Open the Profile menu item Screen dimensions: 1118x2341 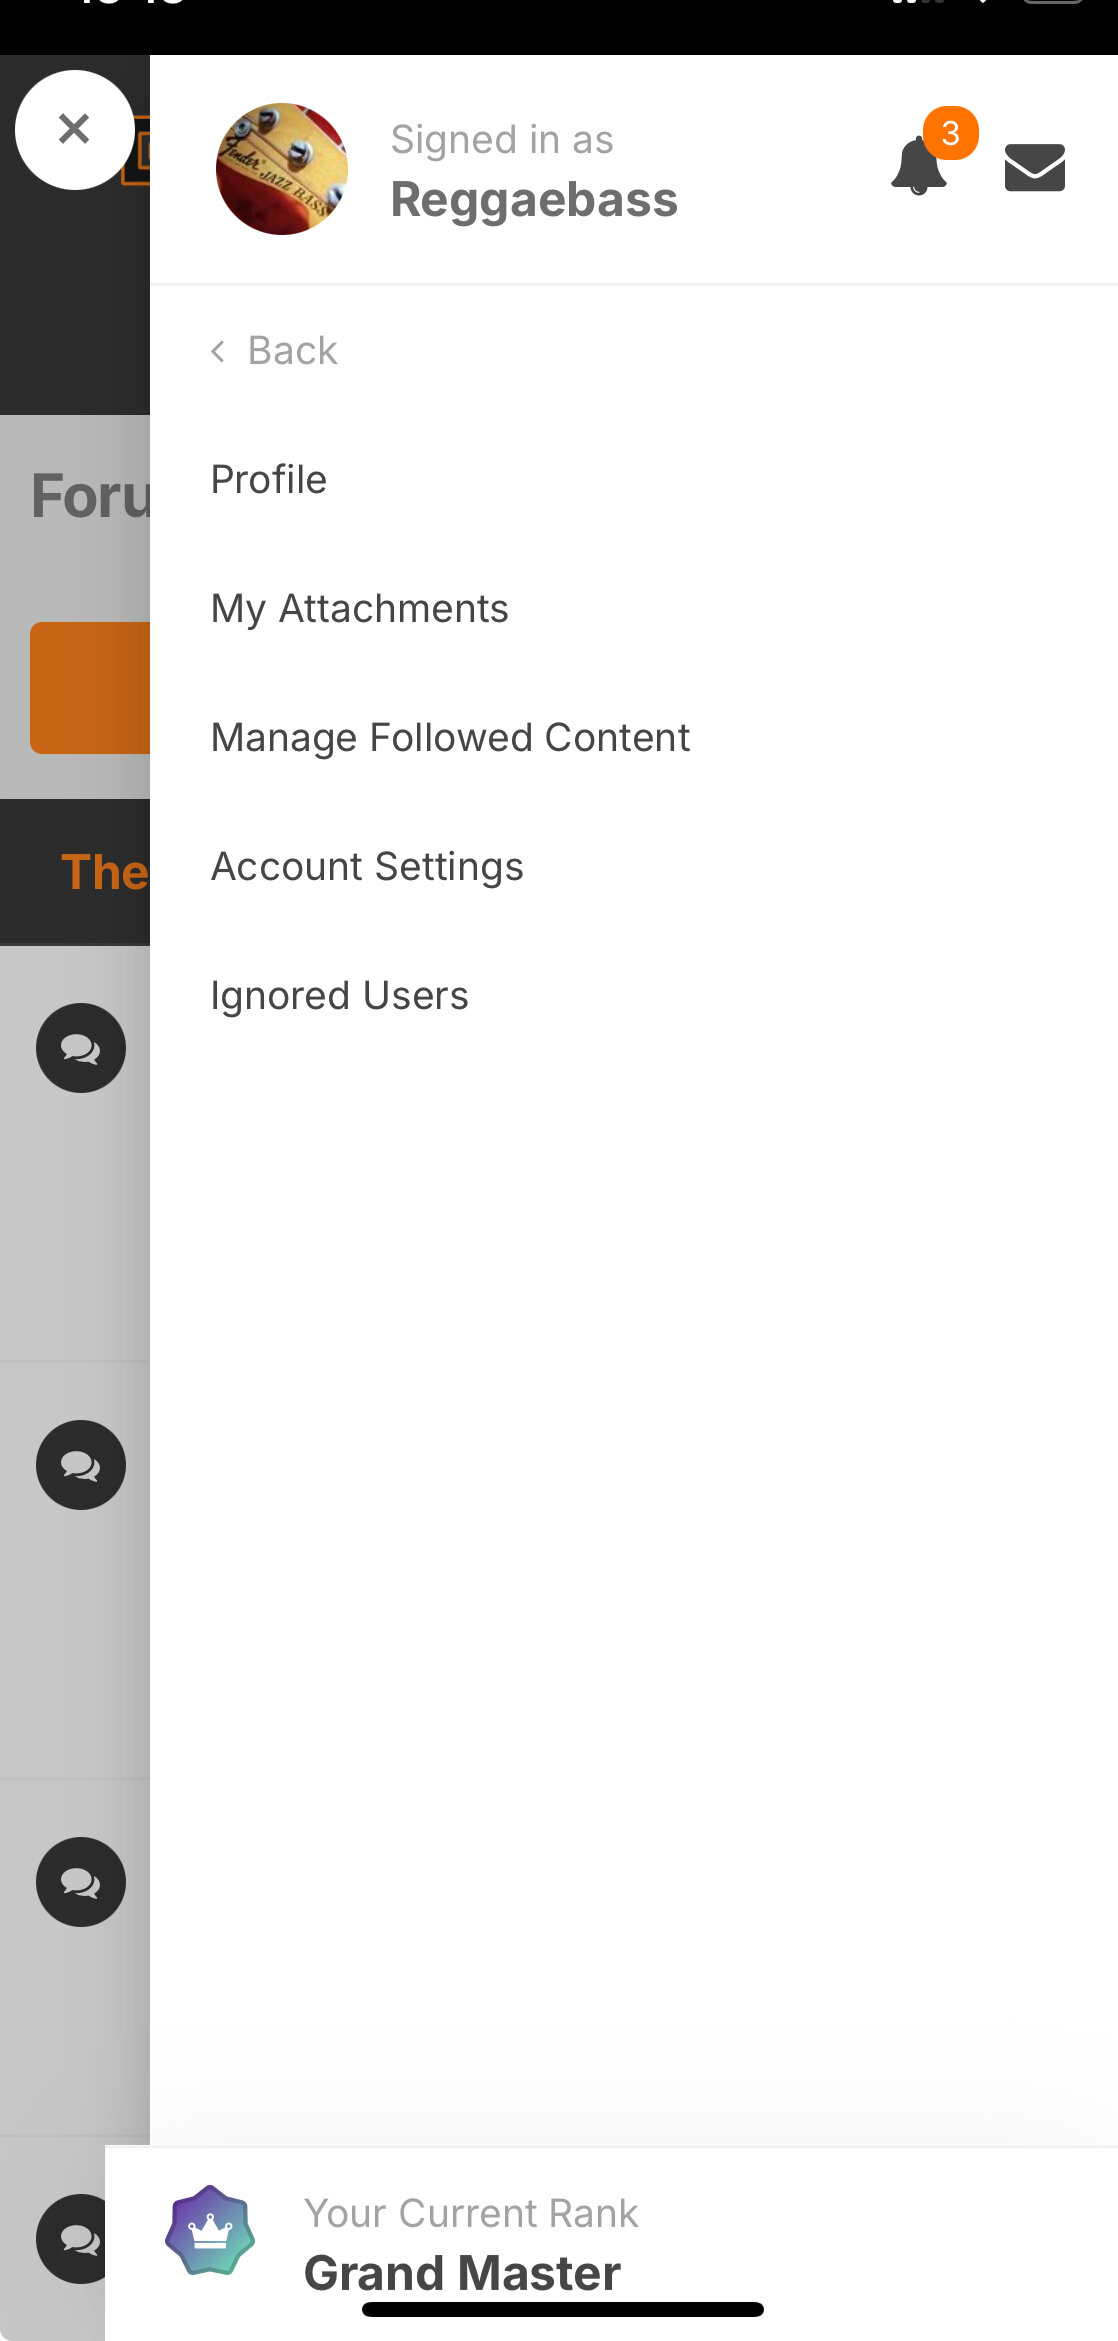coord(269,480)
